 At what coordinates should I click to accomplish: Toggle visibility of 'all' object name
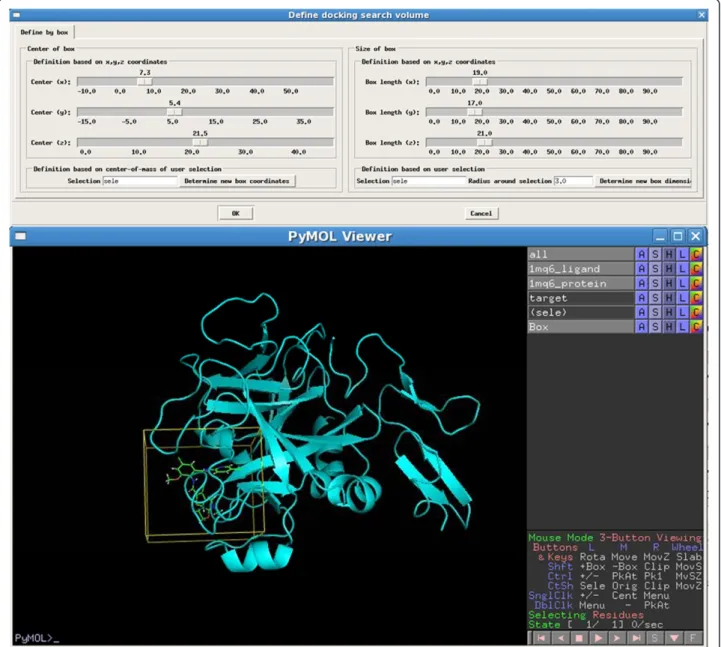pos(580,254)
